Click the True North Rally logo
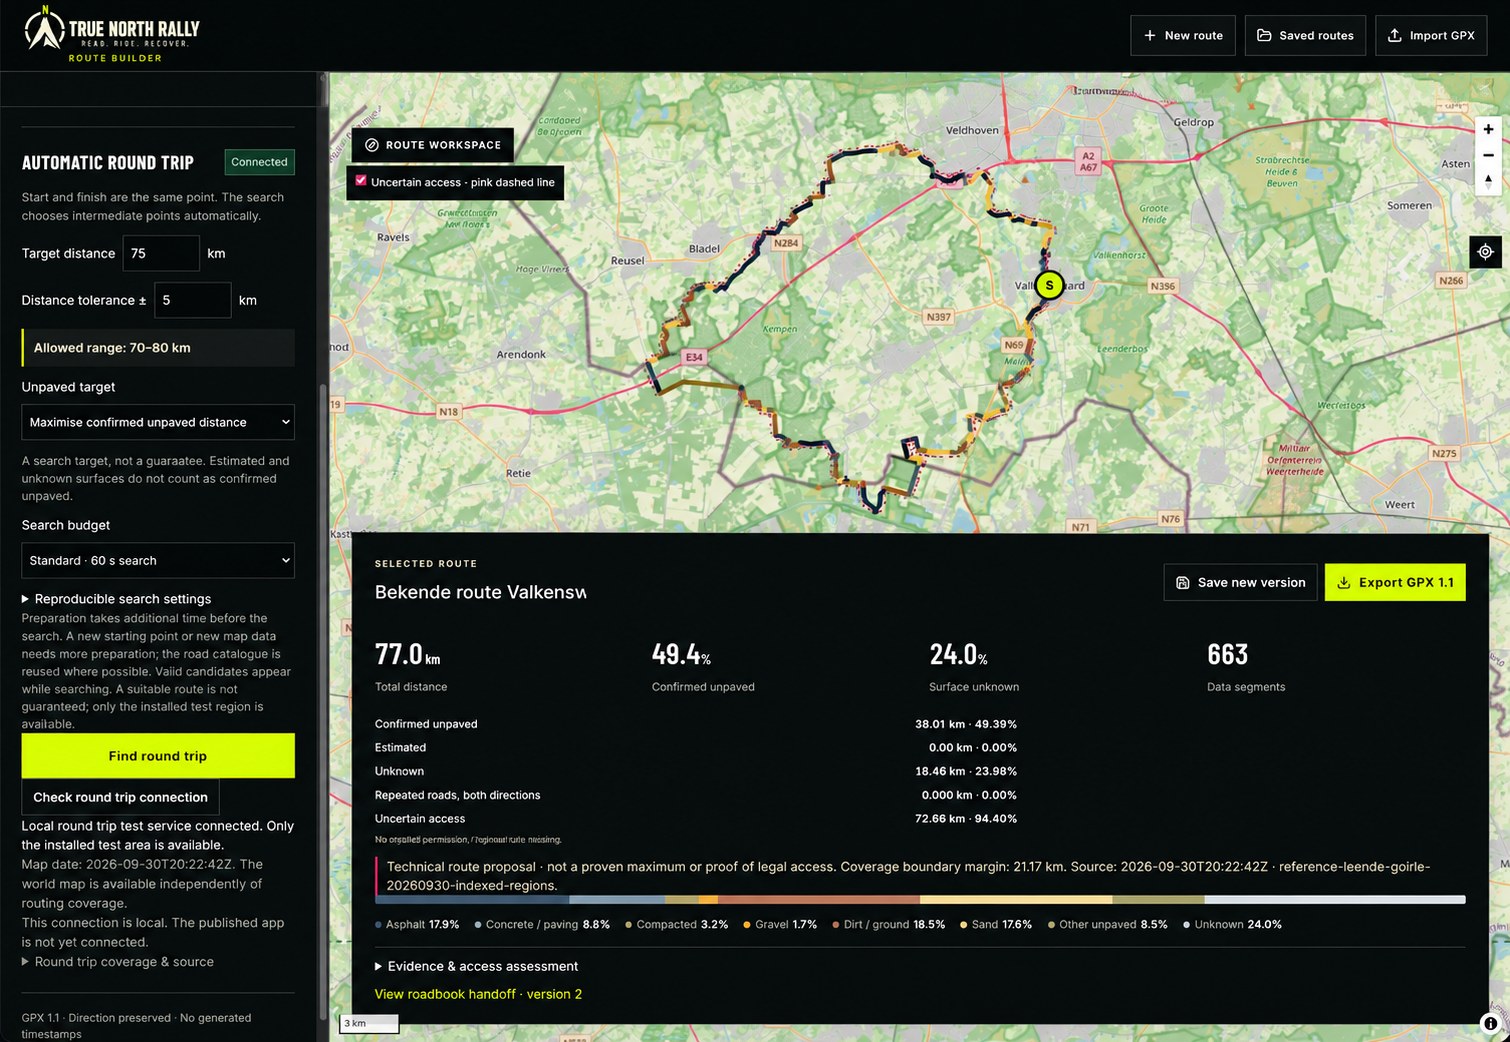Viewport: 1510px width, 1042px height. [111, 34]
